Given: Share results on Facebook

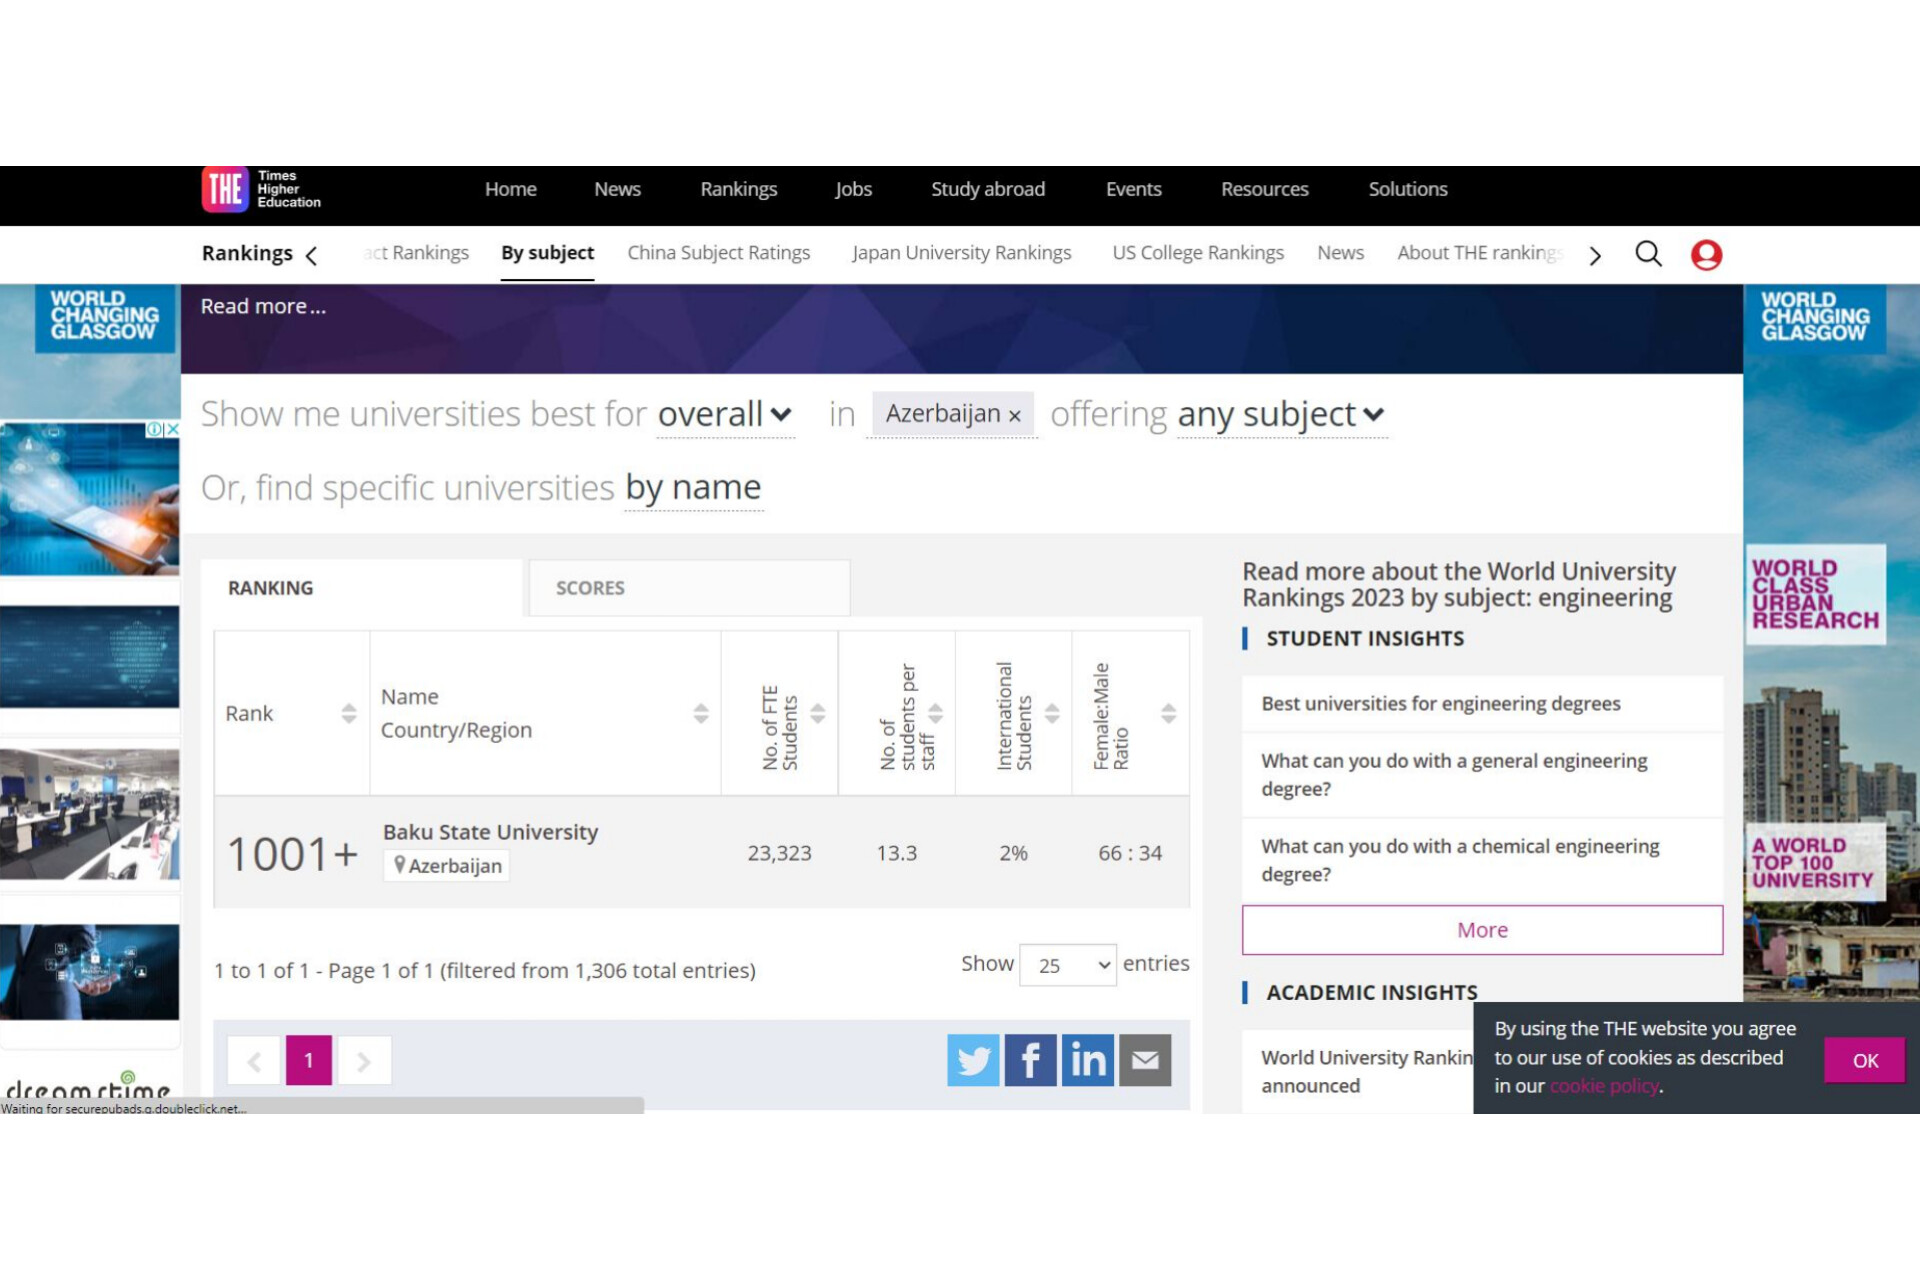Looking at the screenshot, I should point(1030,1060).
